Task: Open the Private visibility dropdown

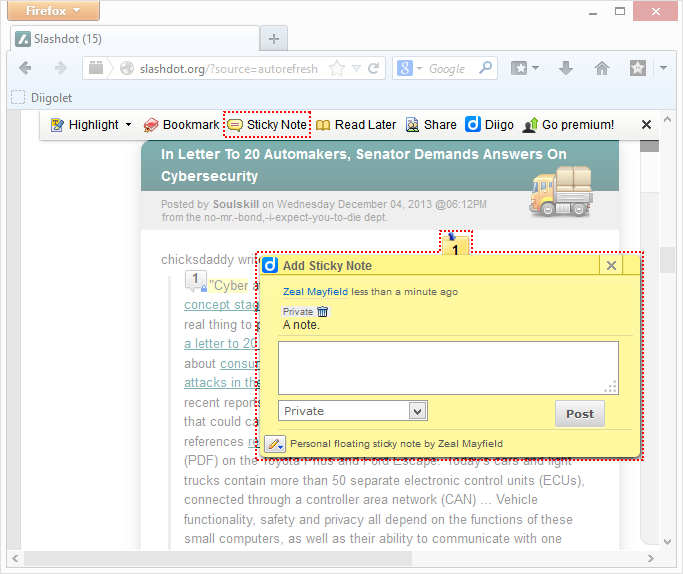Action: [353, 411]
